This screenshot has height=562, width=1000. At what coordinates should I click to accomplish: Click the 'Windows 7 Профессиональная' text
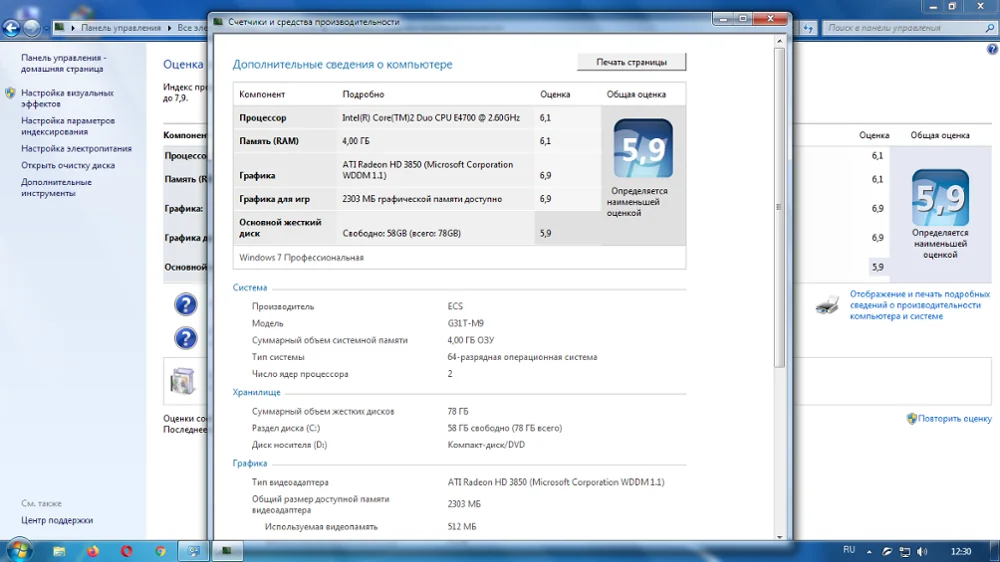coord(301,258)
